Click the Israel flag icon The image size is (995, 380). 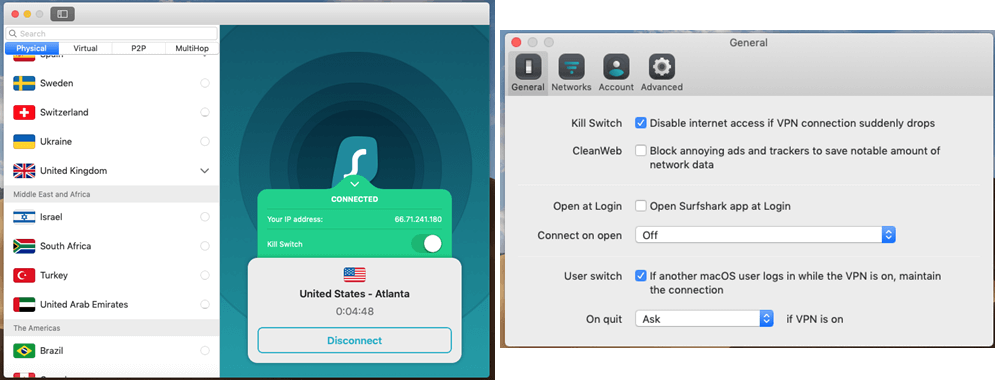pos(24,217)
